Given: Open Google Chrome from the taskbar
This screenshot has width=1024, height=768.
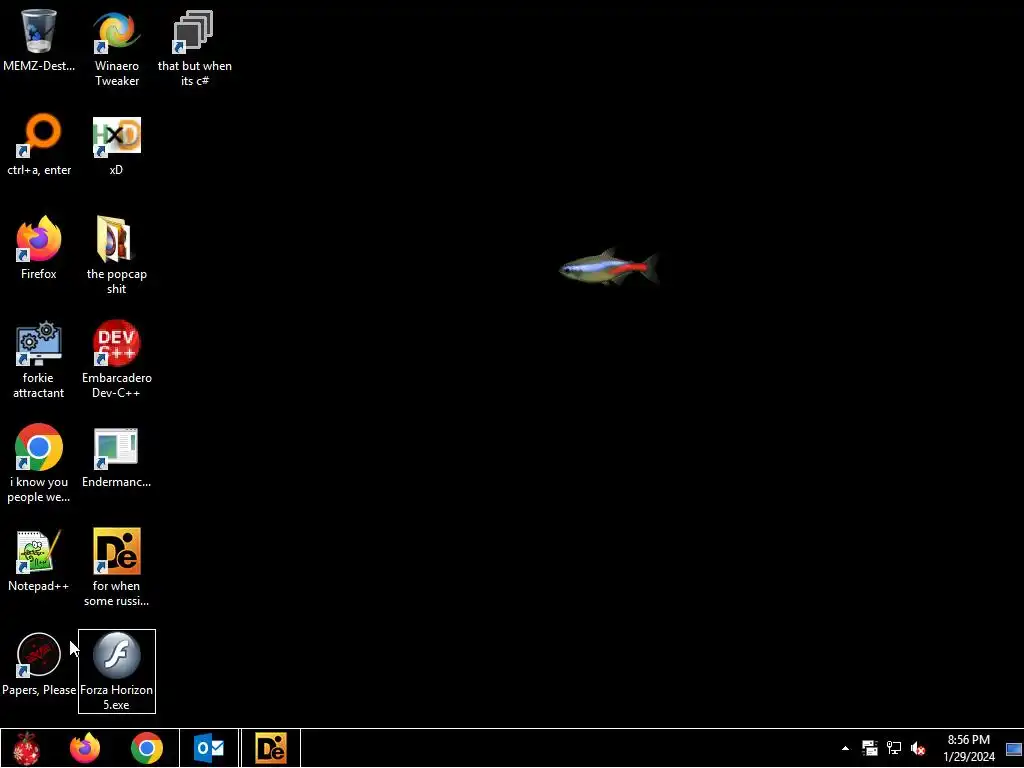Looking at the screenshot, I should (x=147, y=748).
